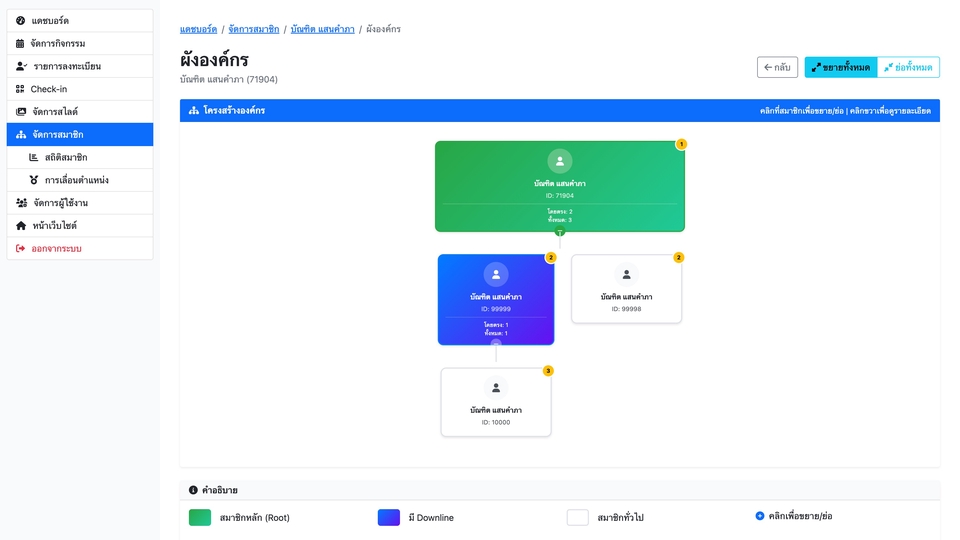Viewport: 960px width, 540px height.
Task: Click the calendar icon for จัดการกิจกรรม
Action: (21, 44)
